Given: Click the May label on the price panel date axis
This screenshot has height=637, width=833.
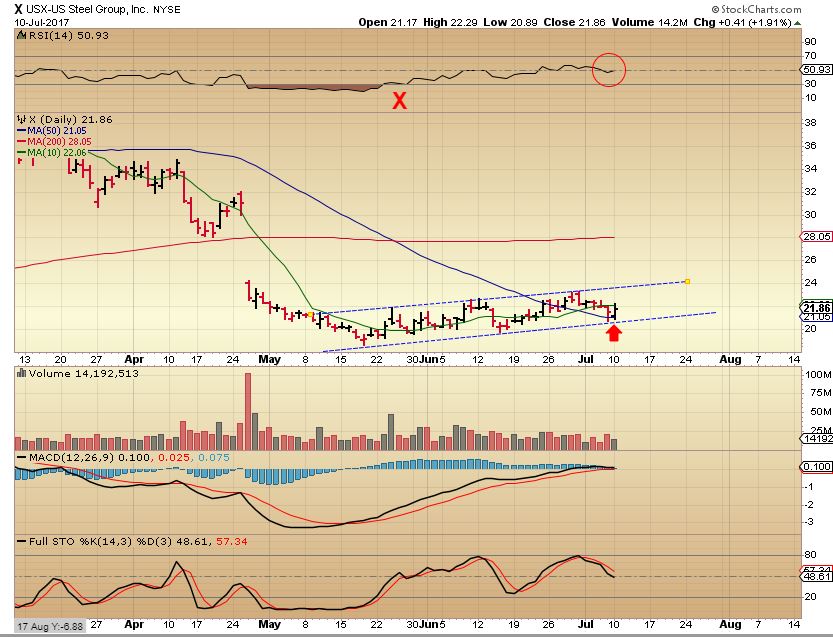Looking at the screenshot, I should 269,360.
